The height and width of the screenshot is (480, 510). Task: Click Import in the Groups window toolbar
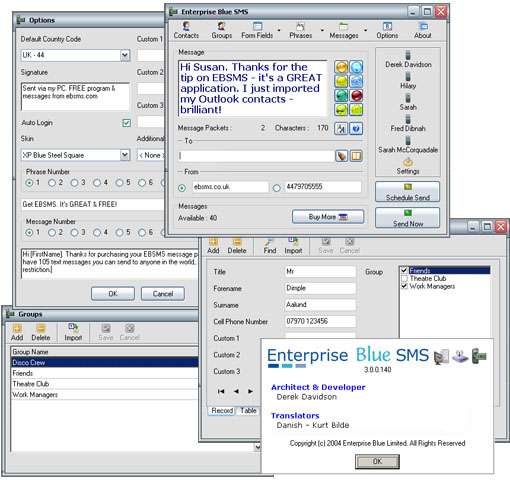[x=73, y=333]
